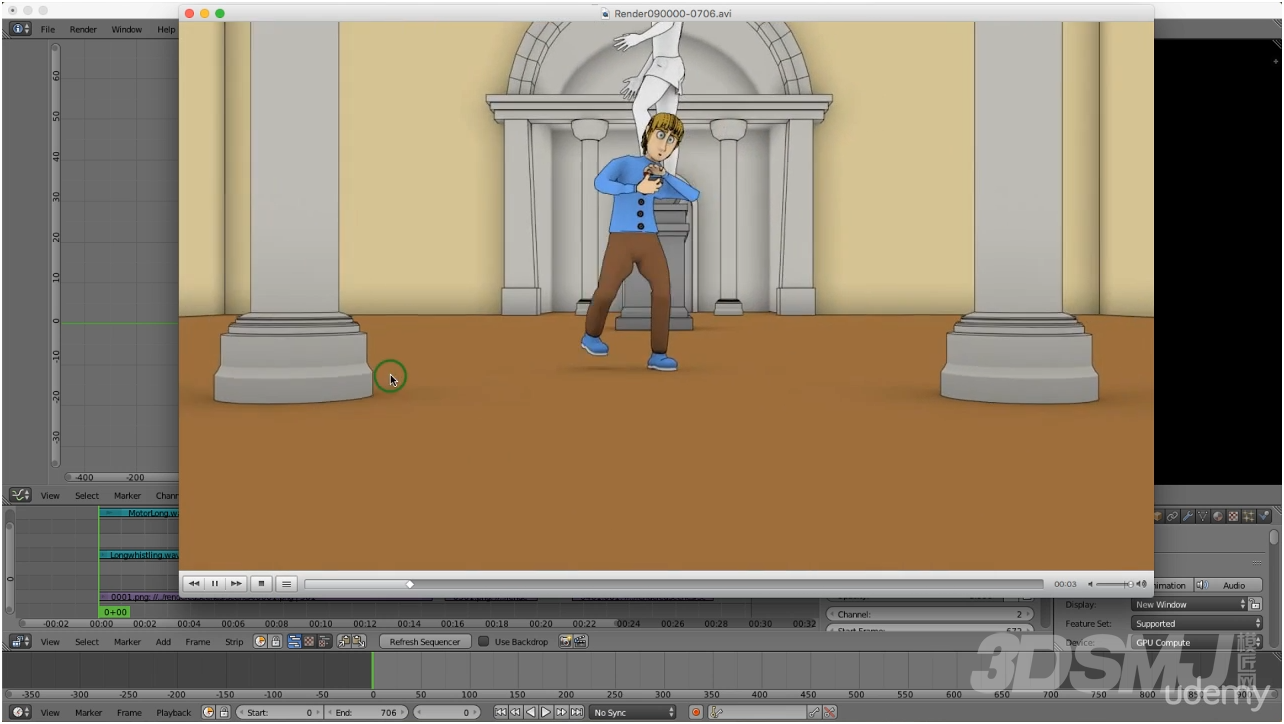Fast forward the video in the player

pos(236,584)
